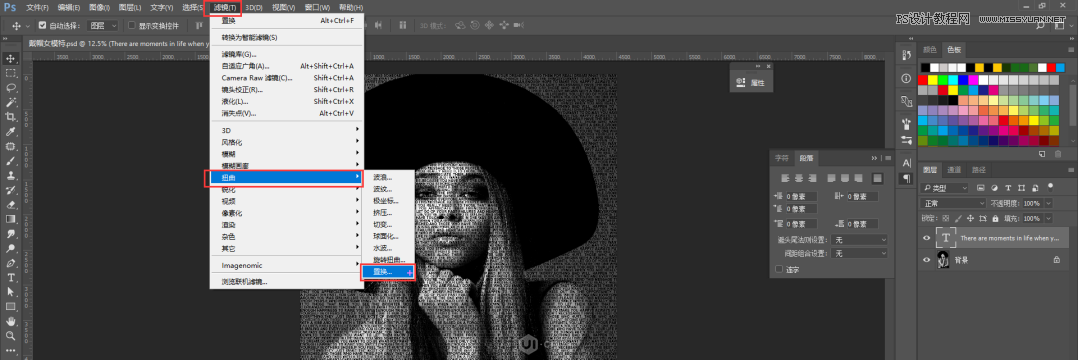Toggle pixel layer filter in Layers panel
1078x360 pixels.
(x=980, y=188)
